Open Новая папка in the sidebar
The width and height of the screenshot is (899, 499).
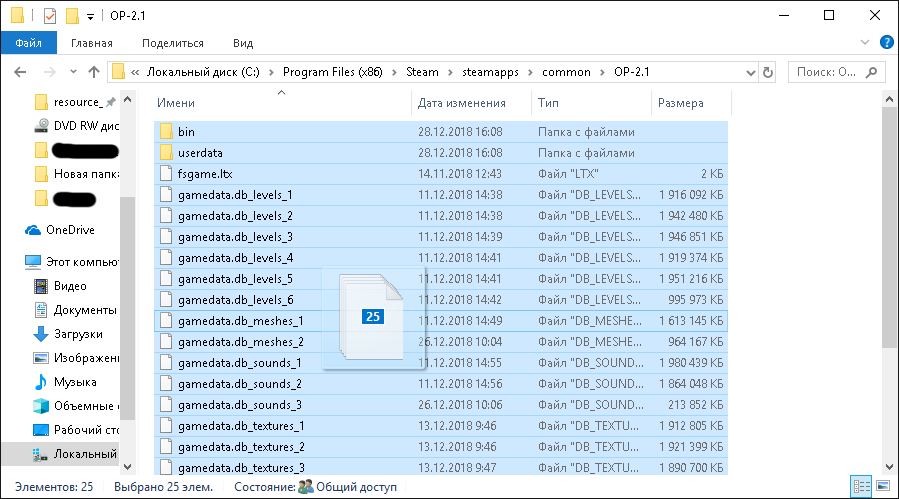(76, 174)
